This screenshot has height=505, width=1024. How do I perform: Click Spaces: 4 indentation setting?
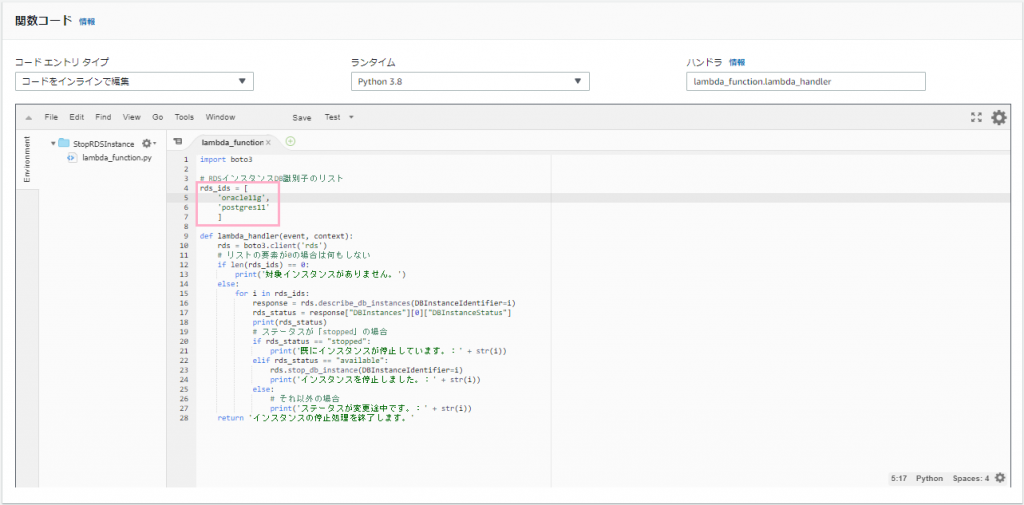[x=971, y=478]
